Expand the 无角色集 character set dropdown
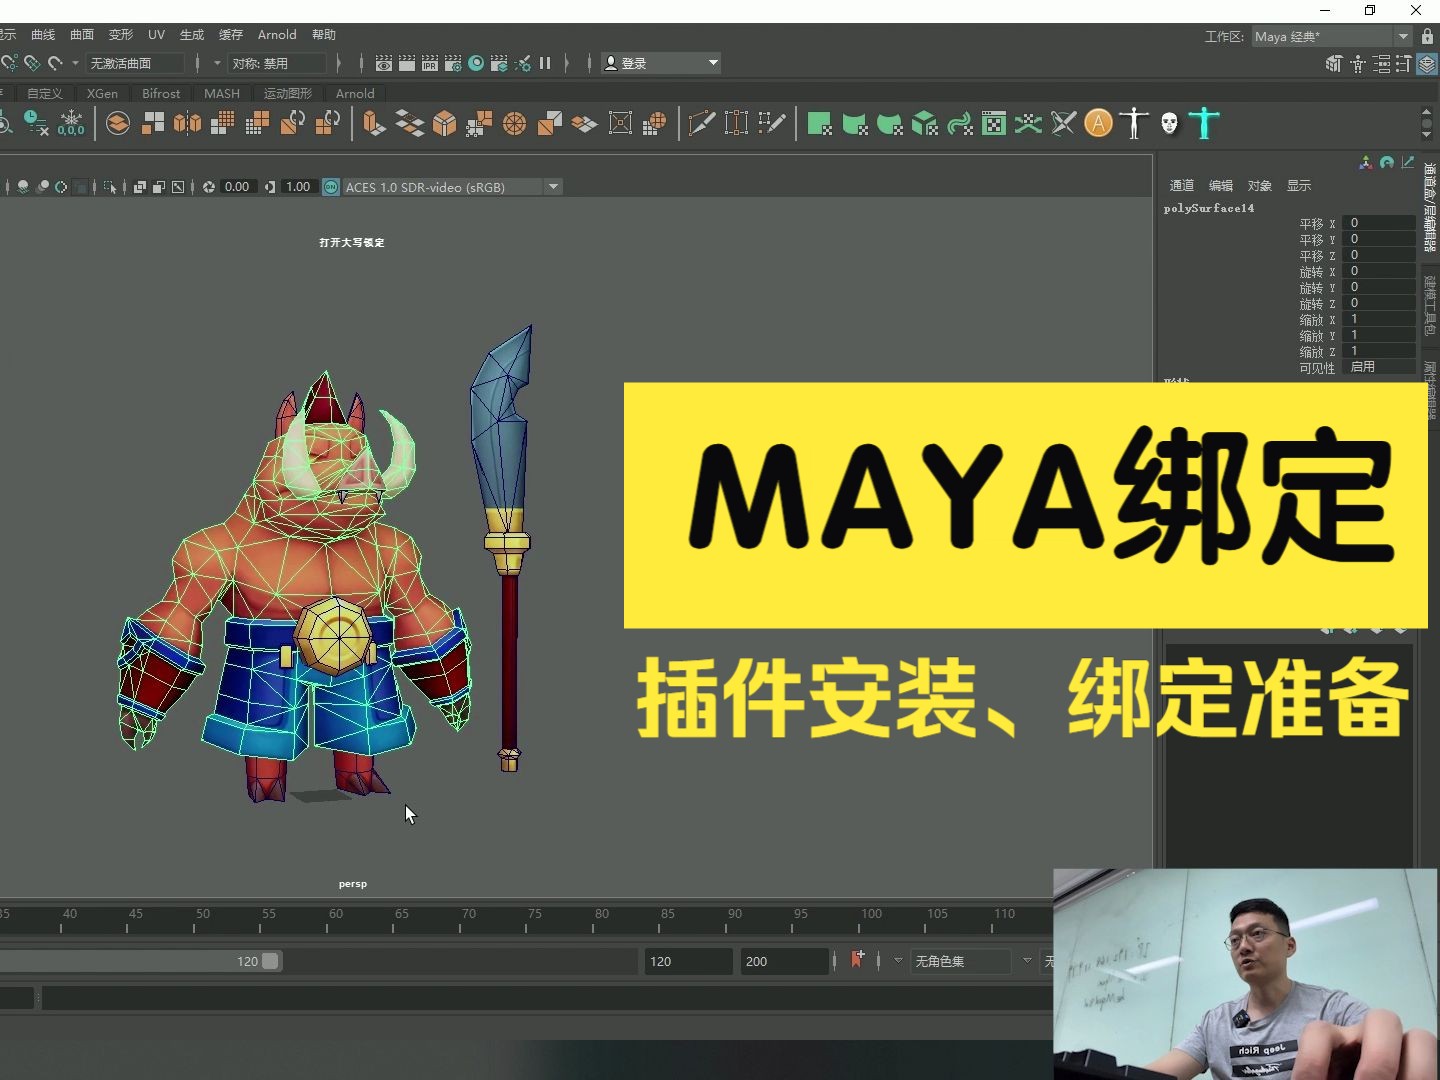The height and width of the screenshot is (1080, 1440). [1026, 961]
